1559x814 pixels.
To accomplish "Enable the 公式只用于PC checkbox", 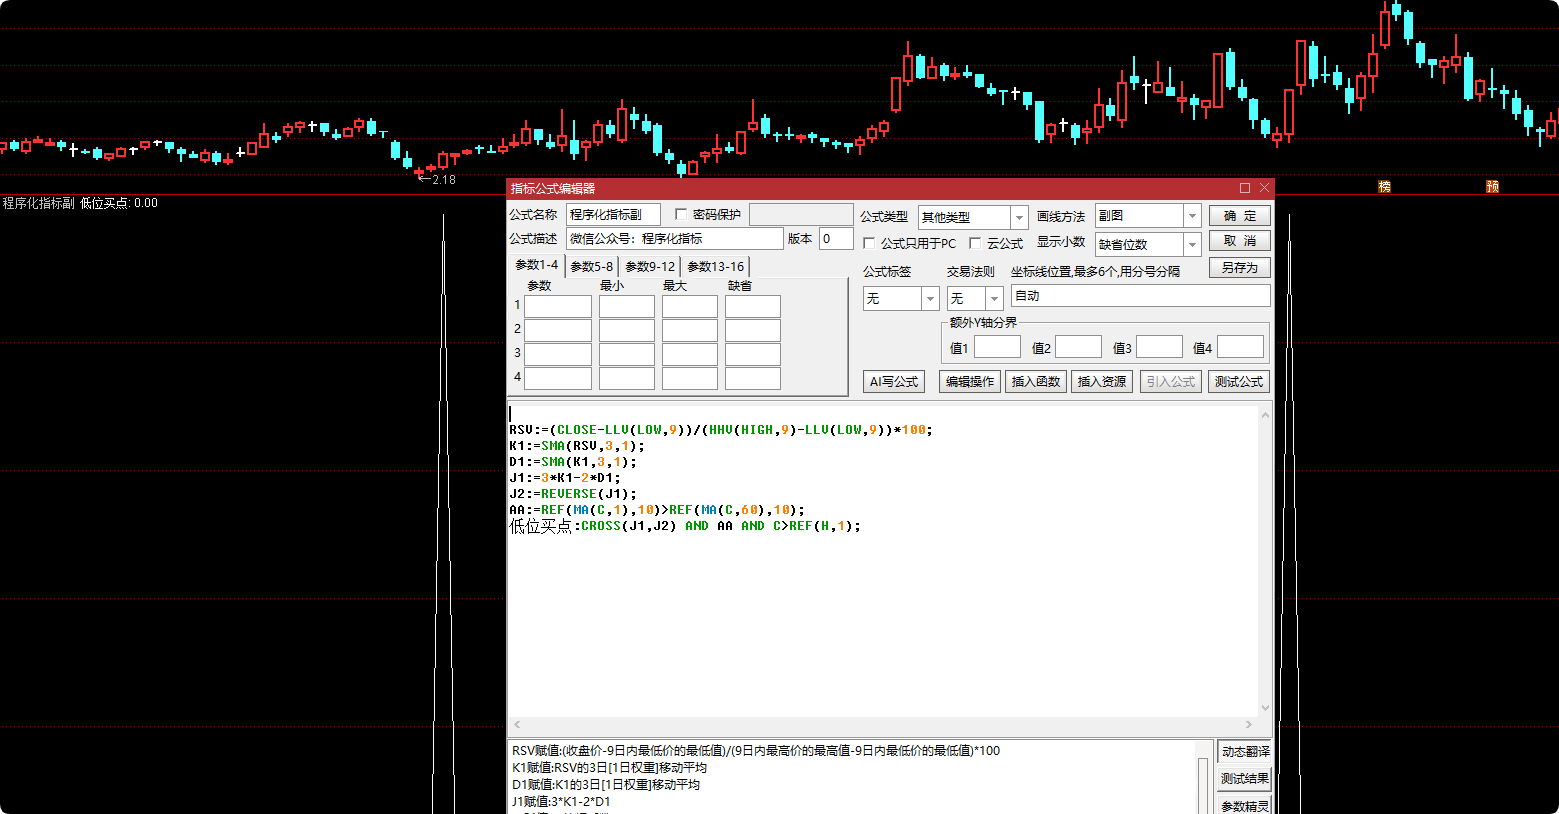I will (x=869, y=243).
